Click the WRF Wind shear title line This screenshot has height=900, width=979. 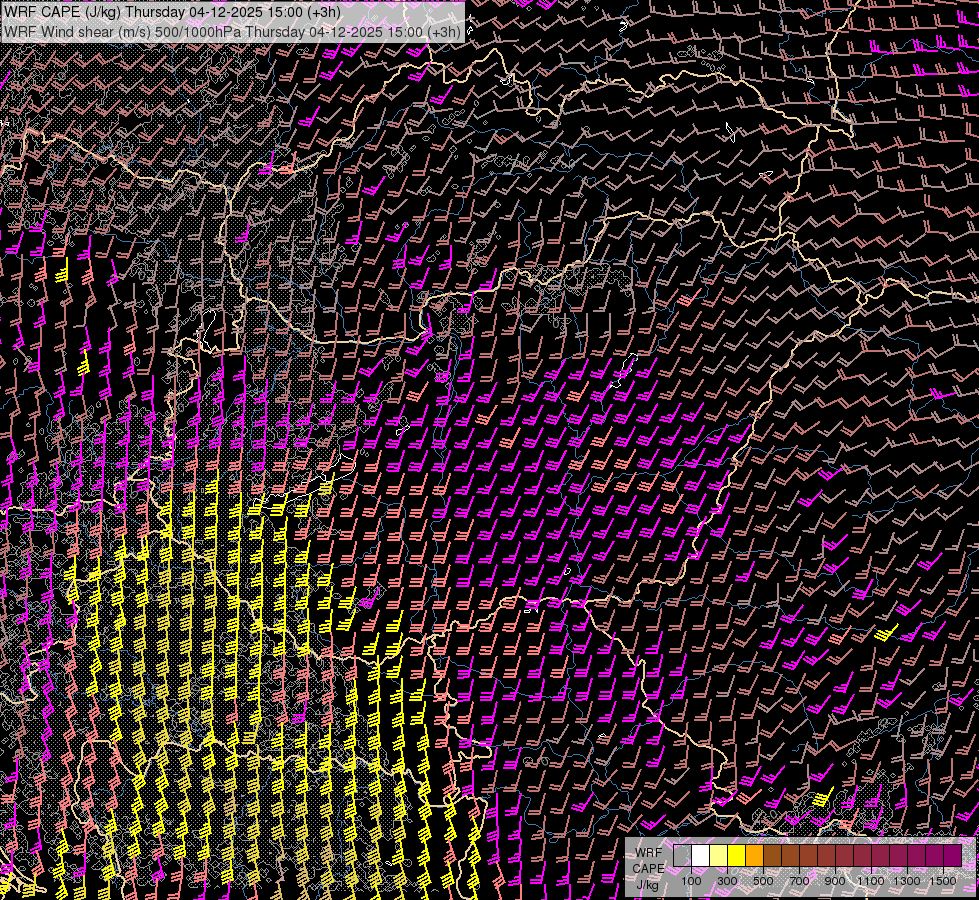pos(232,31)
